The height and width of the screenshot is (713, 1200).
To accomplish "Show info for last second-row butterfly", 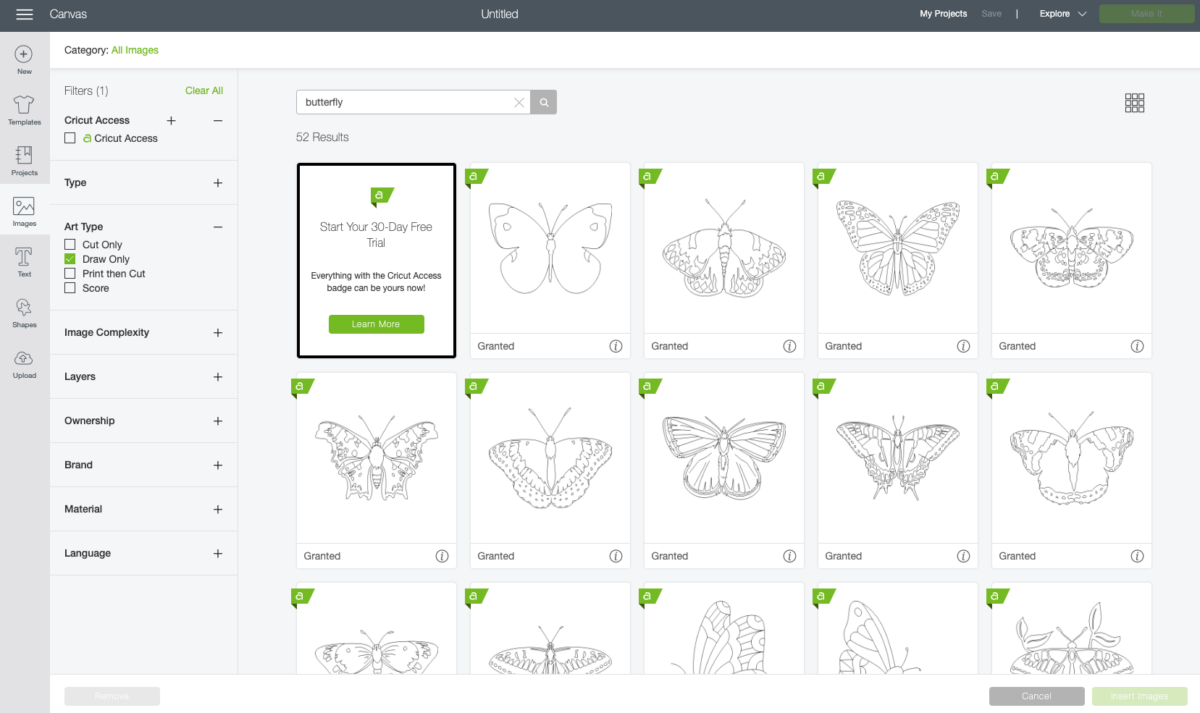I will (x=1137, y=556).
